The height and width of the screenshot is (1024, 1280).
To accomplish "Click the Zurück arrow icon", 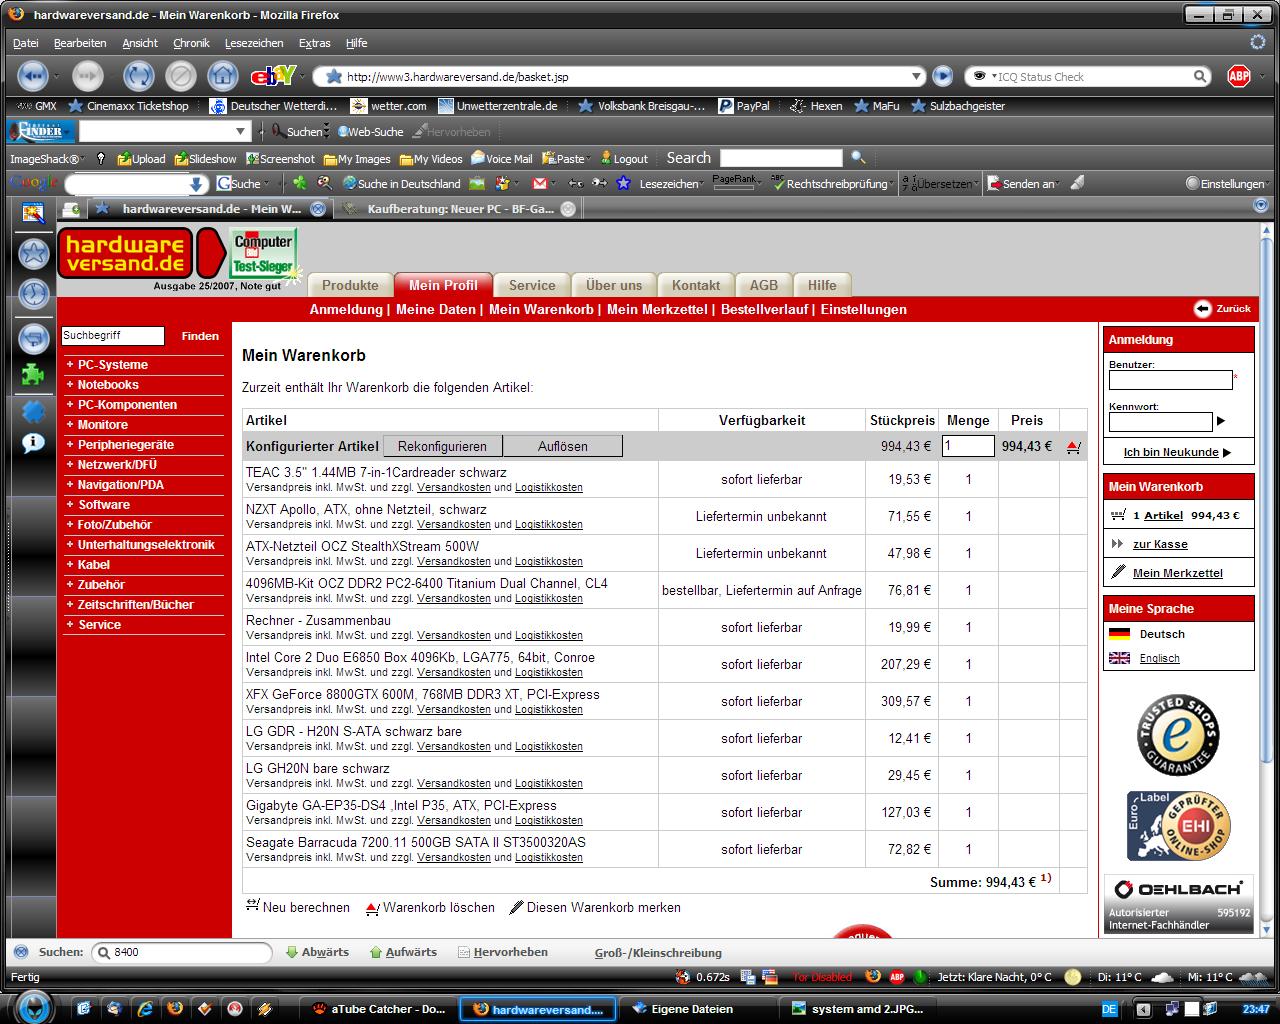I will click(1203, 309).
